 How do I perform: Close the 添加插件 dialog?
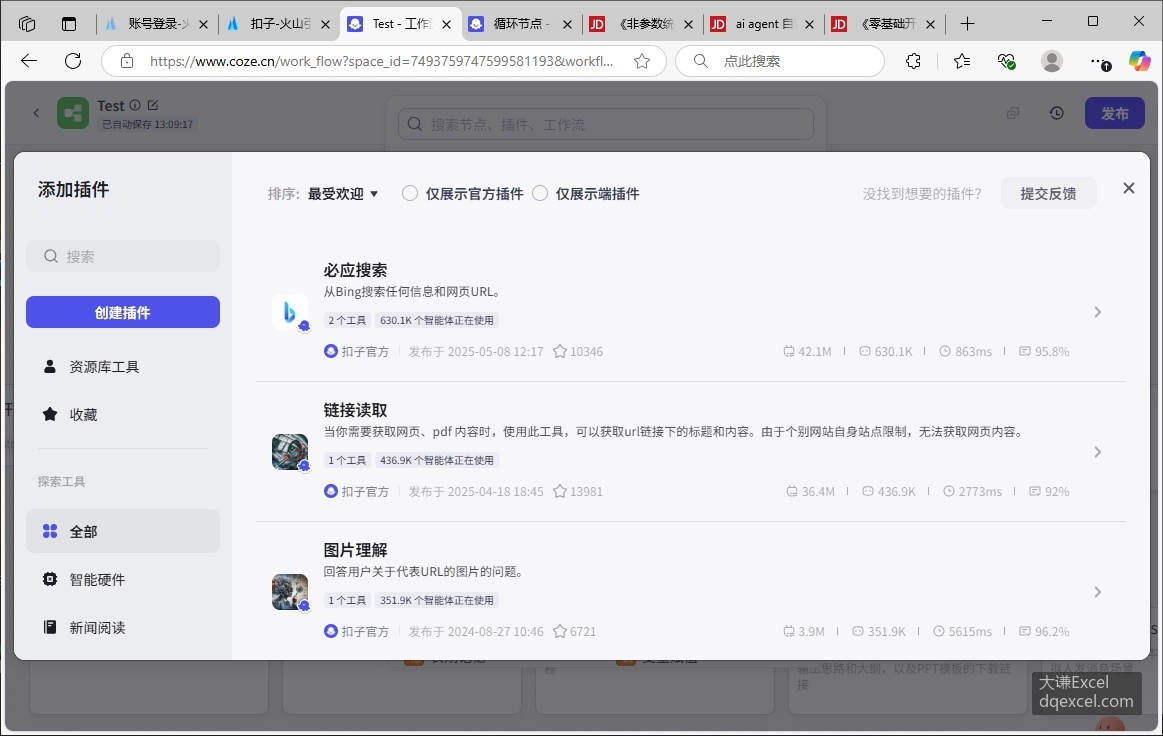[x=1128, y=188]
